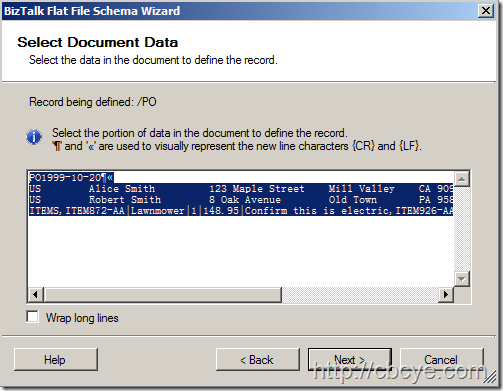Screen dimensions: 503x391
Task: Enable the Wrap long lines checkbox
Action: click(33, 317)
